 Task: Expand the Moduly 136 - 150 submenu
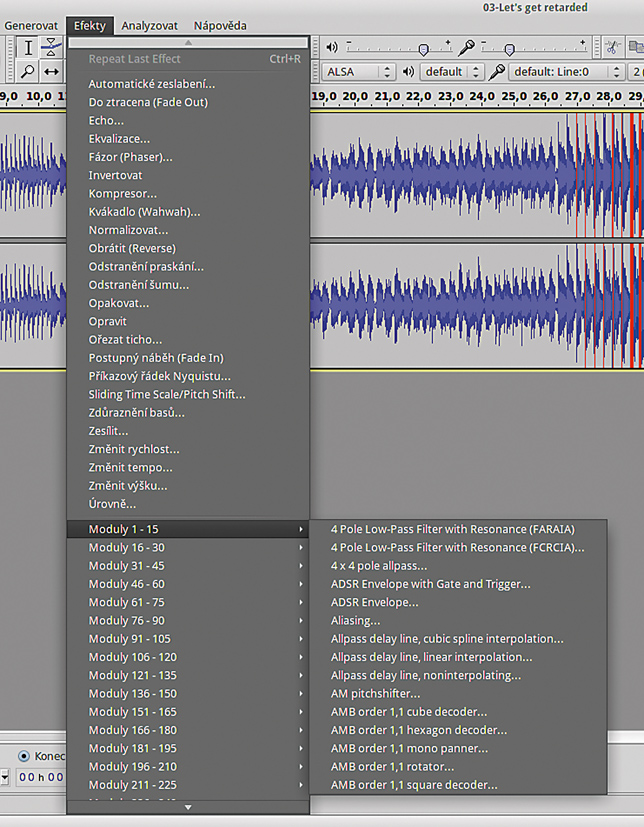click(x=188, y=694)
